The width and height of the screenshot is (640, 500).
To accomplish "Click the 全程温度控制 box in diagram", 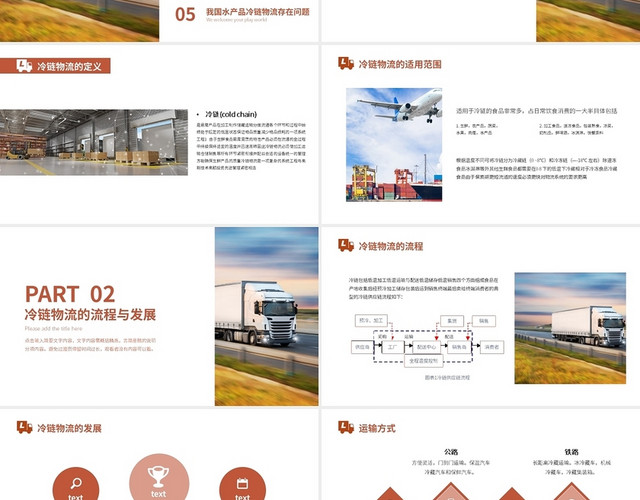I will click(423, 361).
